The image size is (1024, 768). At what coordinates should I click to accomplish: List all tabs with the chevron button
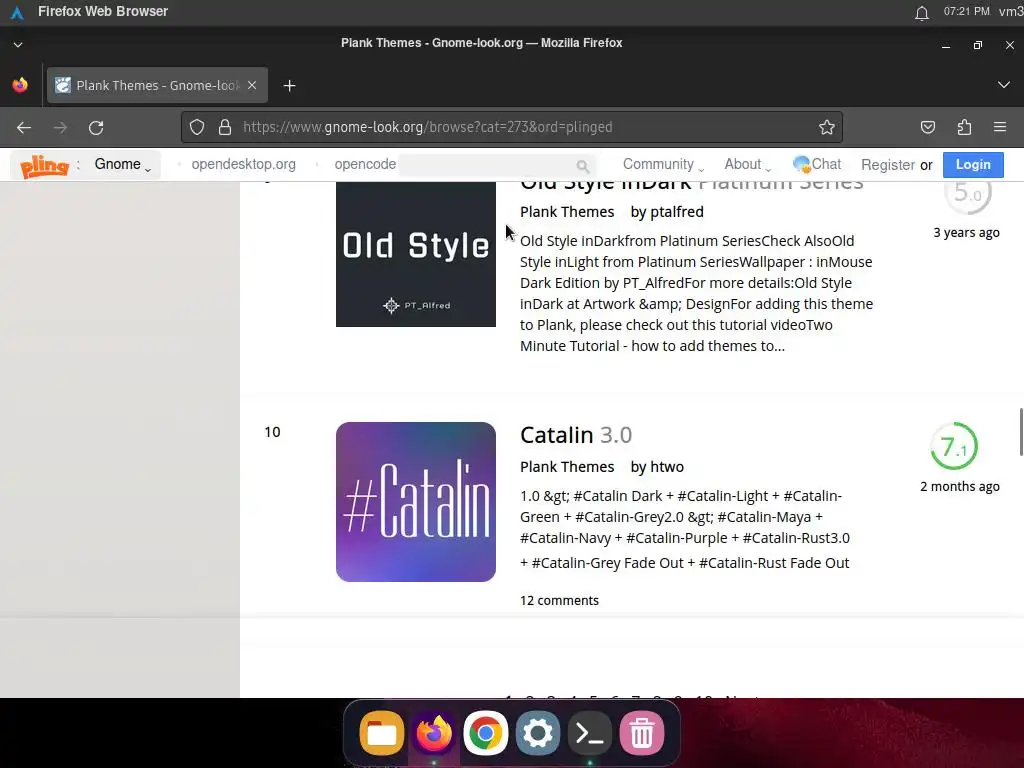click(x=1004, y=85)
